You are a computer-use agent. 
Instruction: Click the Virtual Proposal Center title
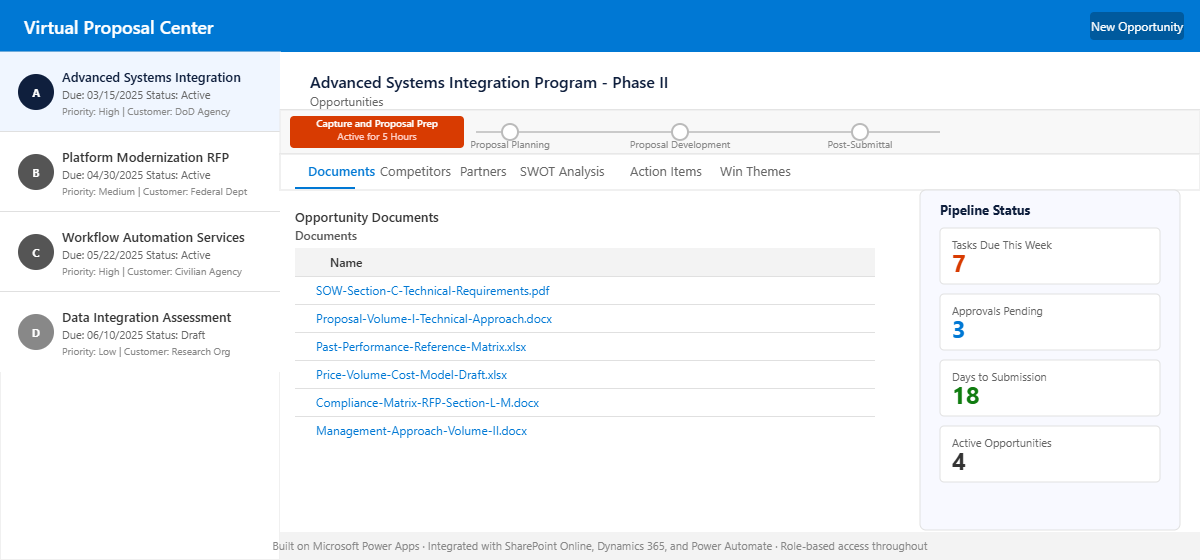119,28
